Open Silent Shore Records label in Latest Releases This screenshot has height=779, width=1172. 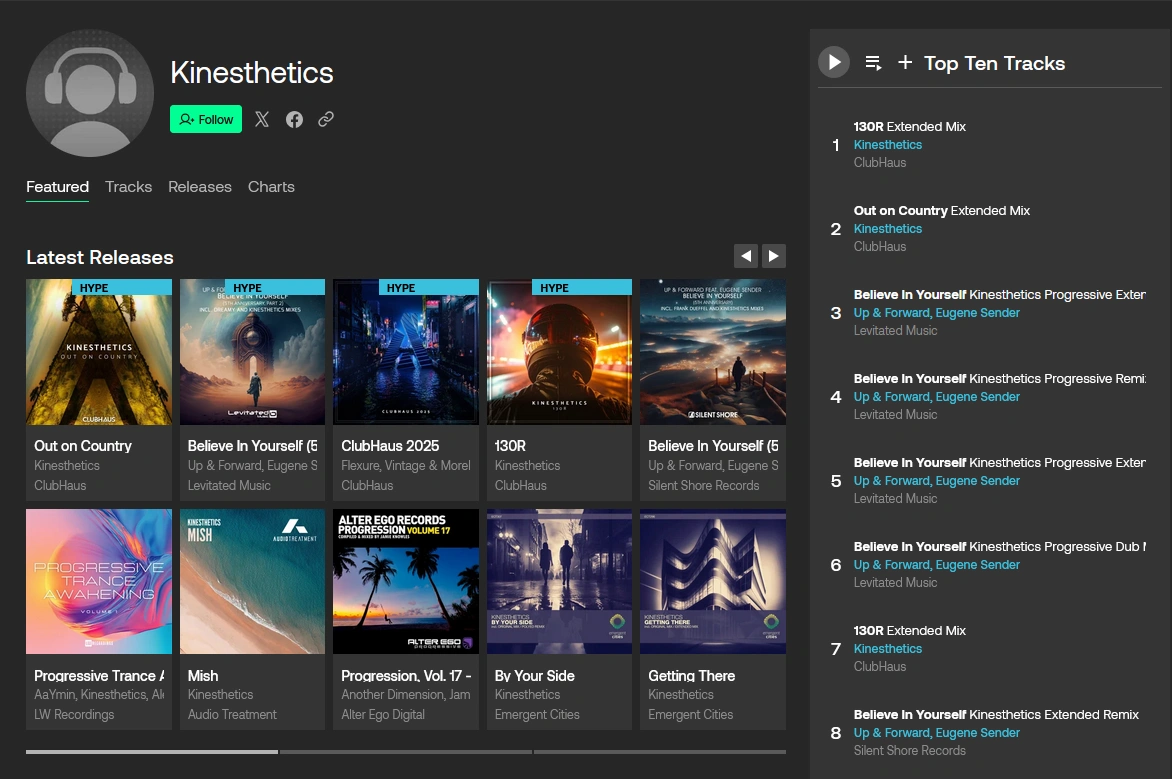(x=703, y=485)
